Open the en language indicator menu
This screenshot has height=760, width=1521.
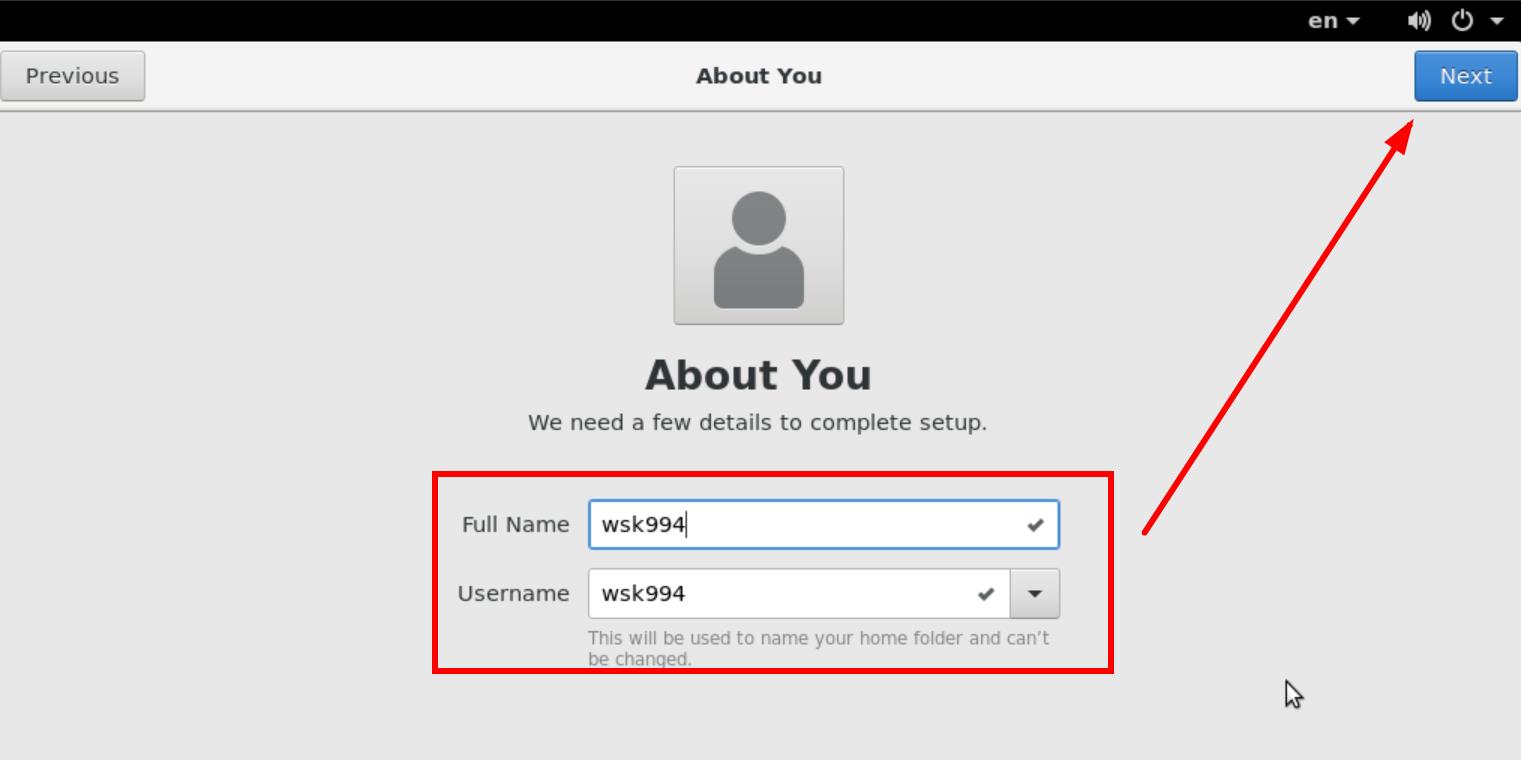(1333, 21)
